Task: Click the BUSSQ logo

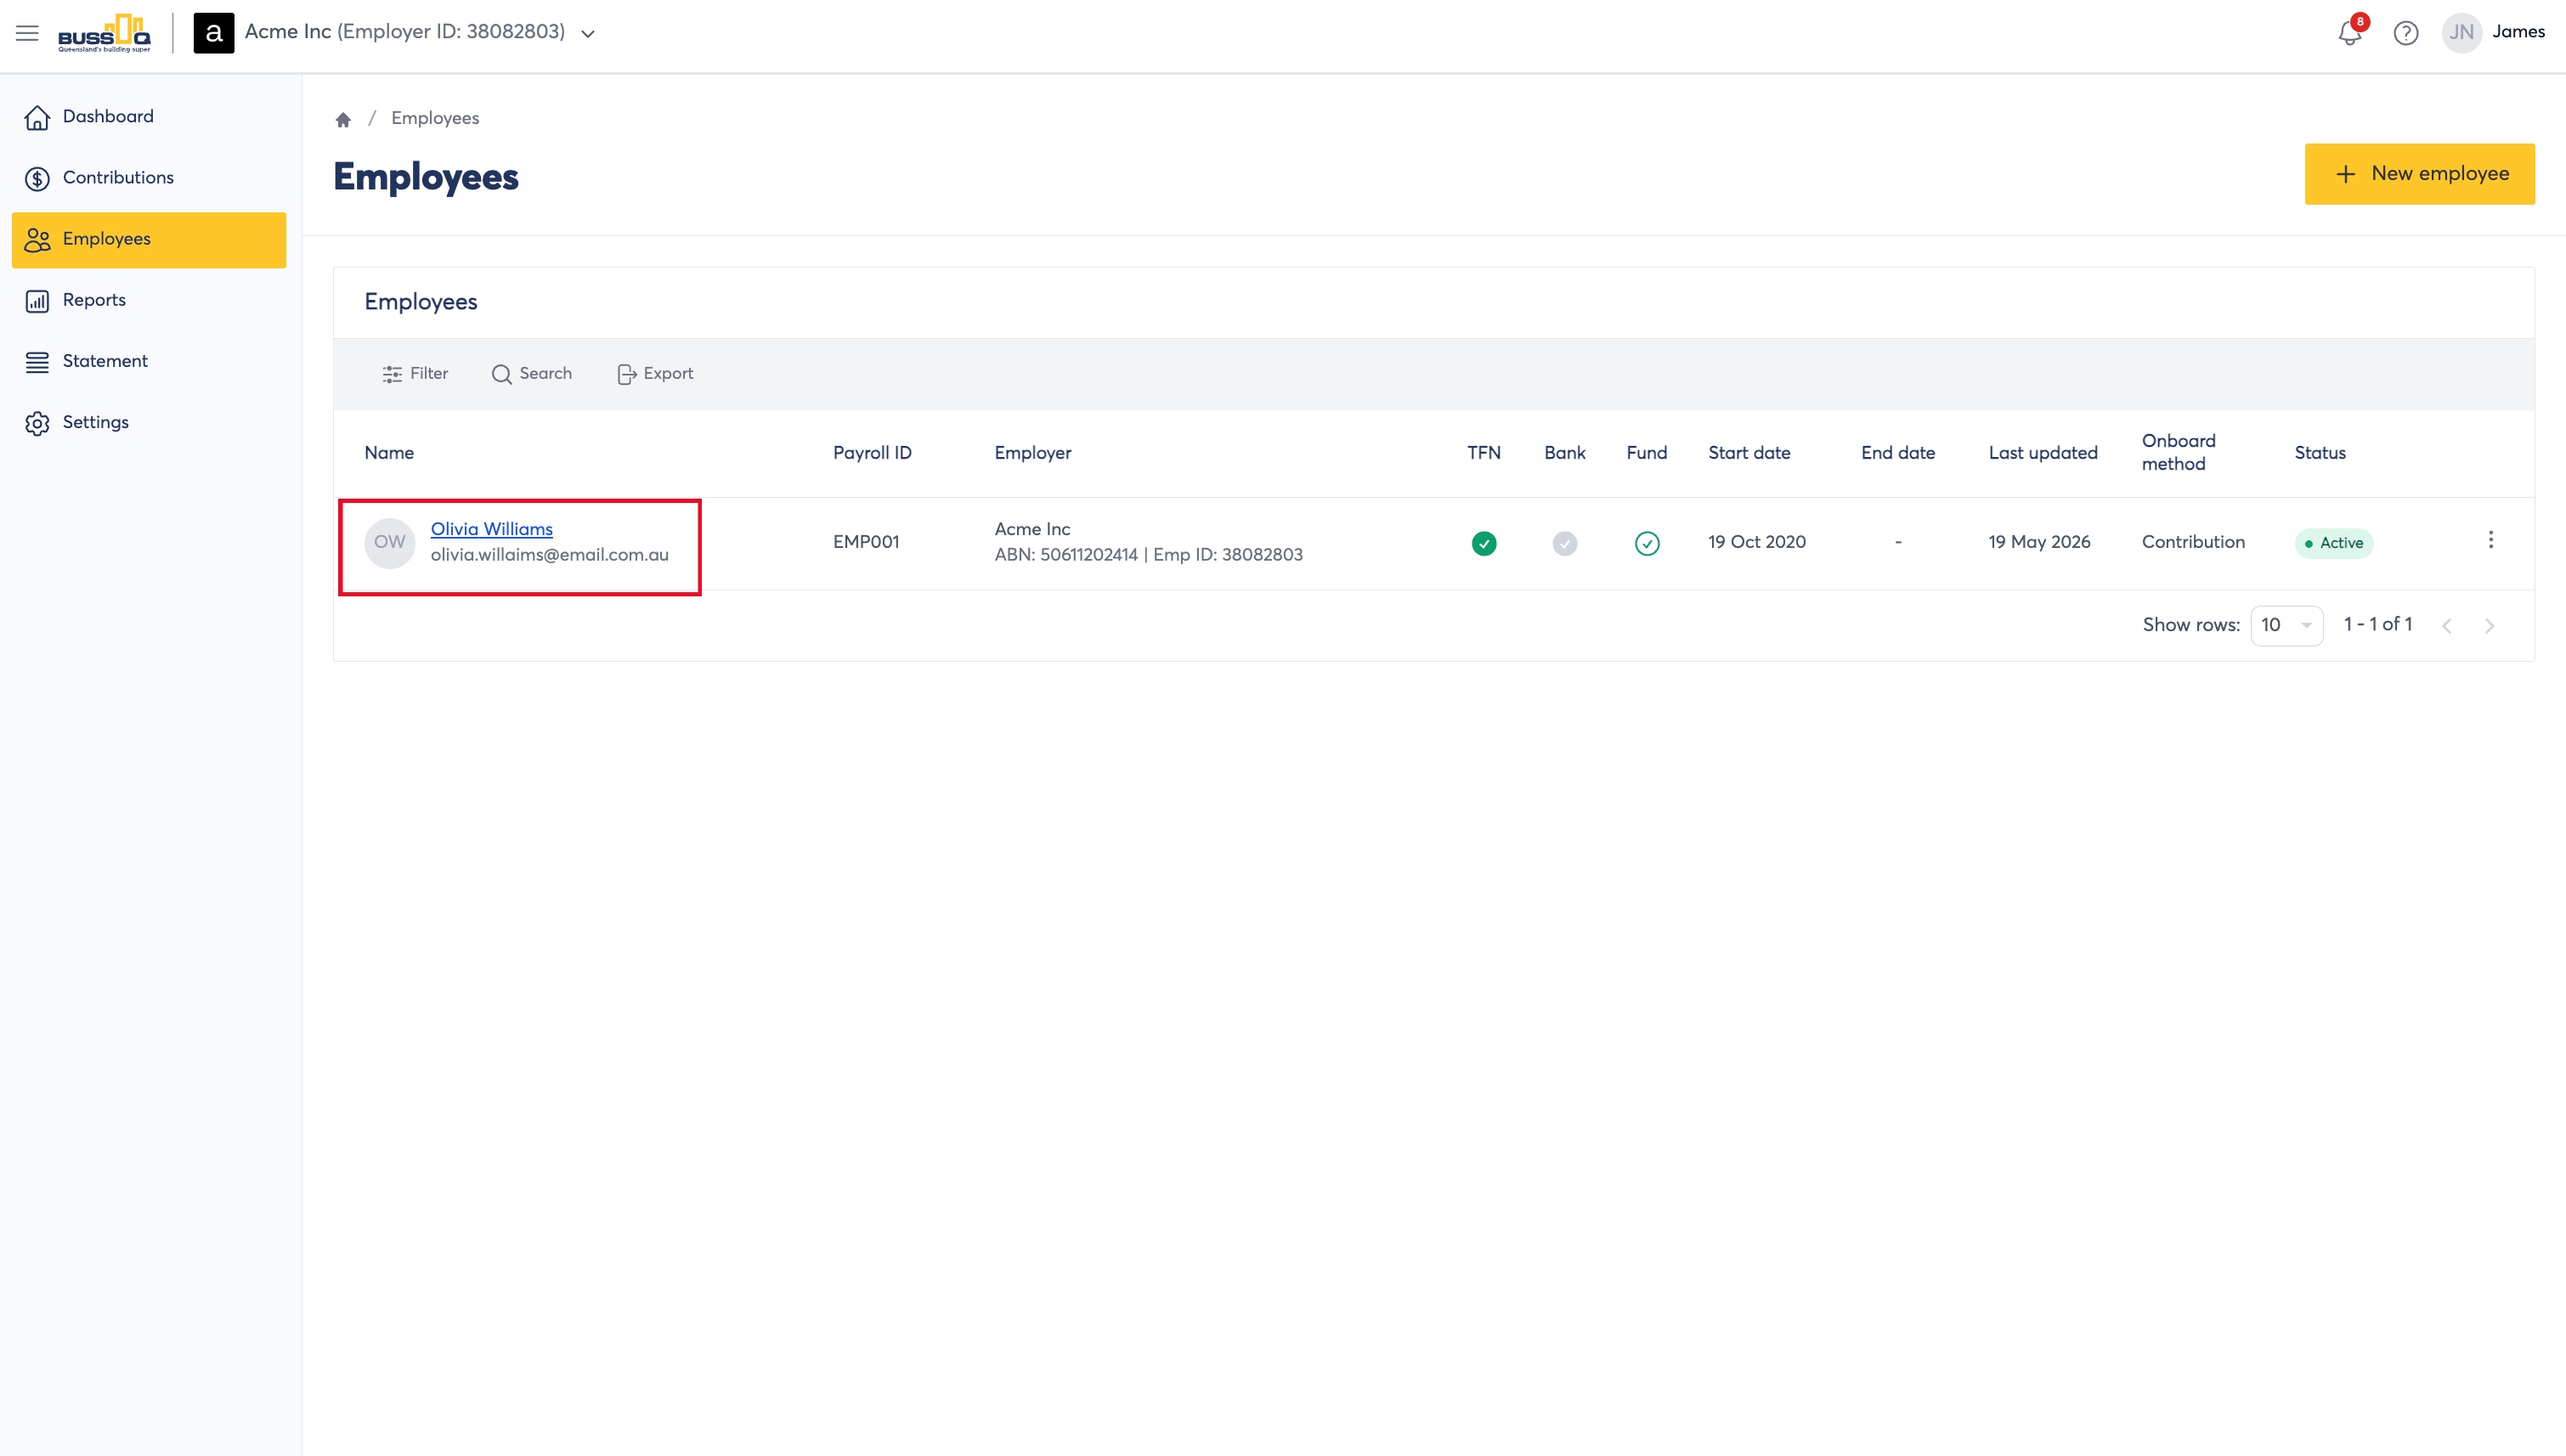Action: (104, 33)
